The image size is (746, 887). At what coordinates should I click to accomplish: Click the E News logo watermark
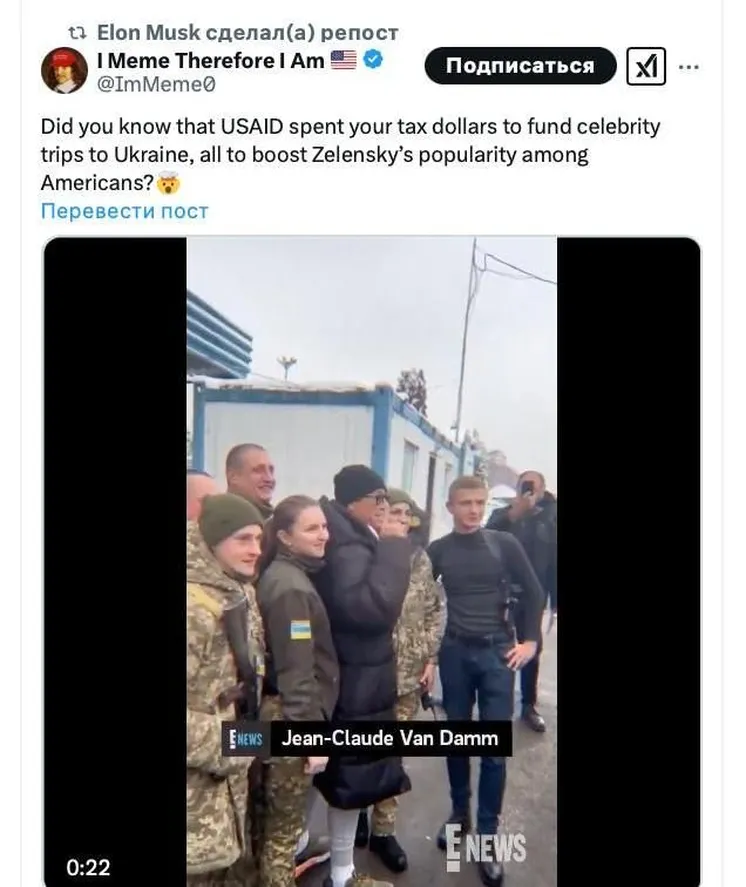tap(485, 847)
